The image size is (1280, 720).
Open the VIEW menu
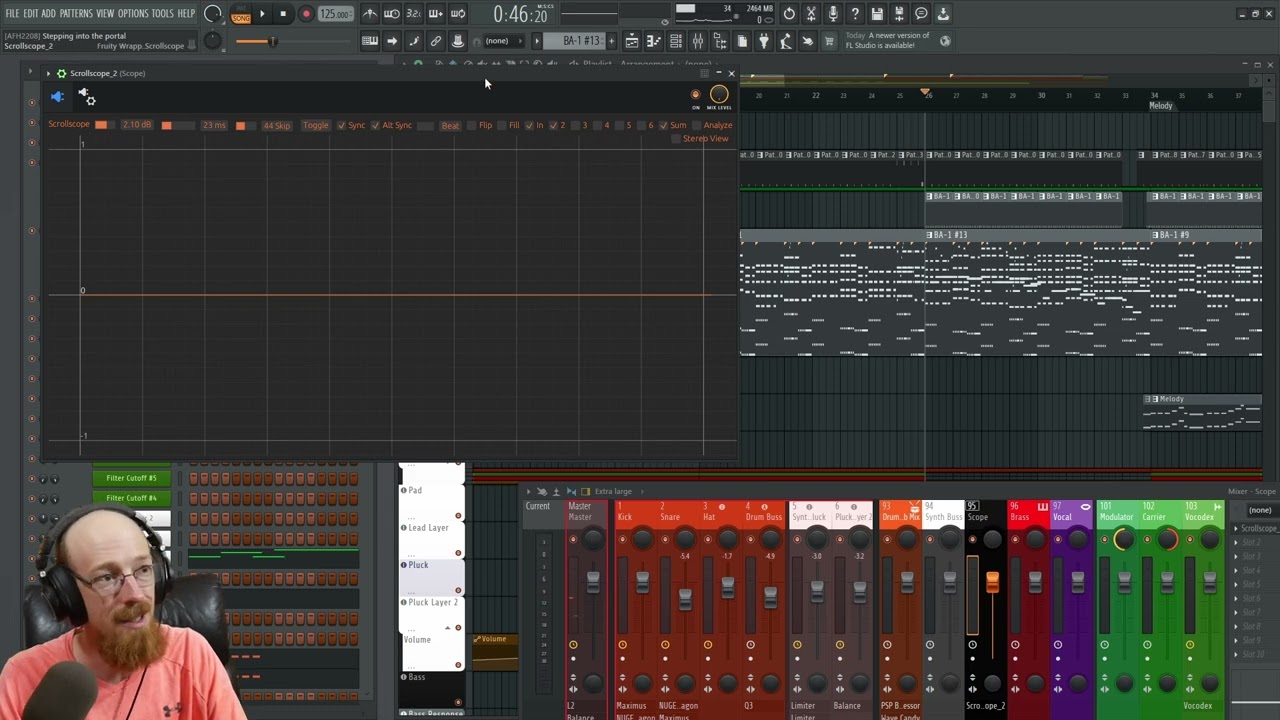coord(105,14)
